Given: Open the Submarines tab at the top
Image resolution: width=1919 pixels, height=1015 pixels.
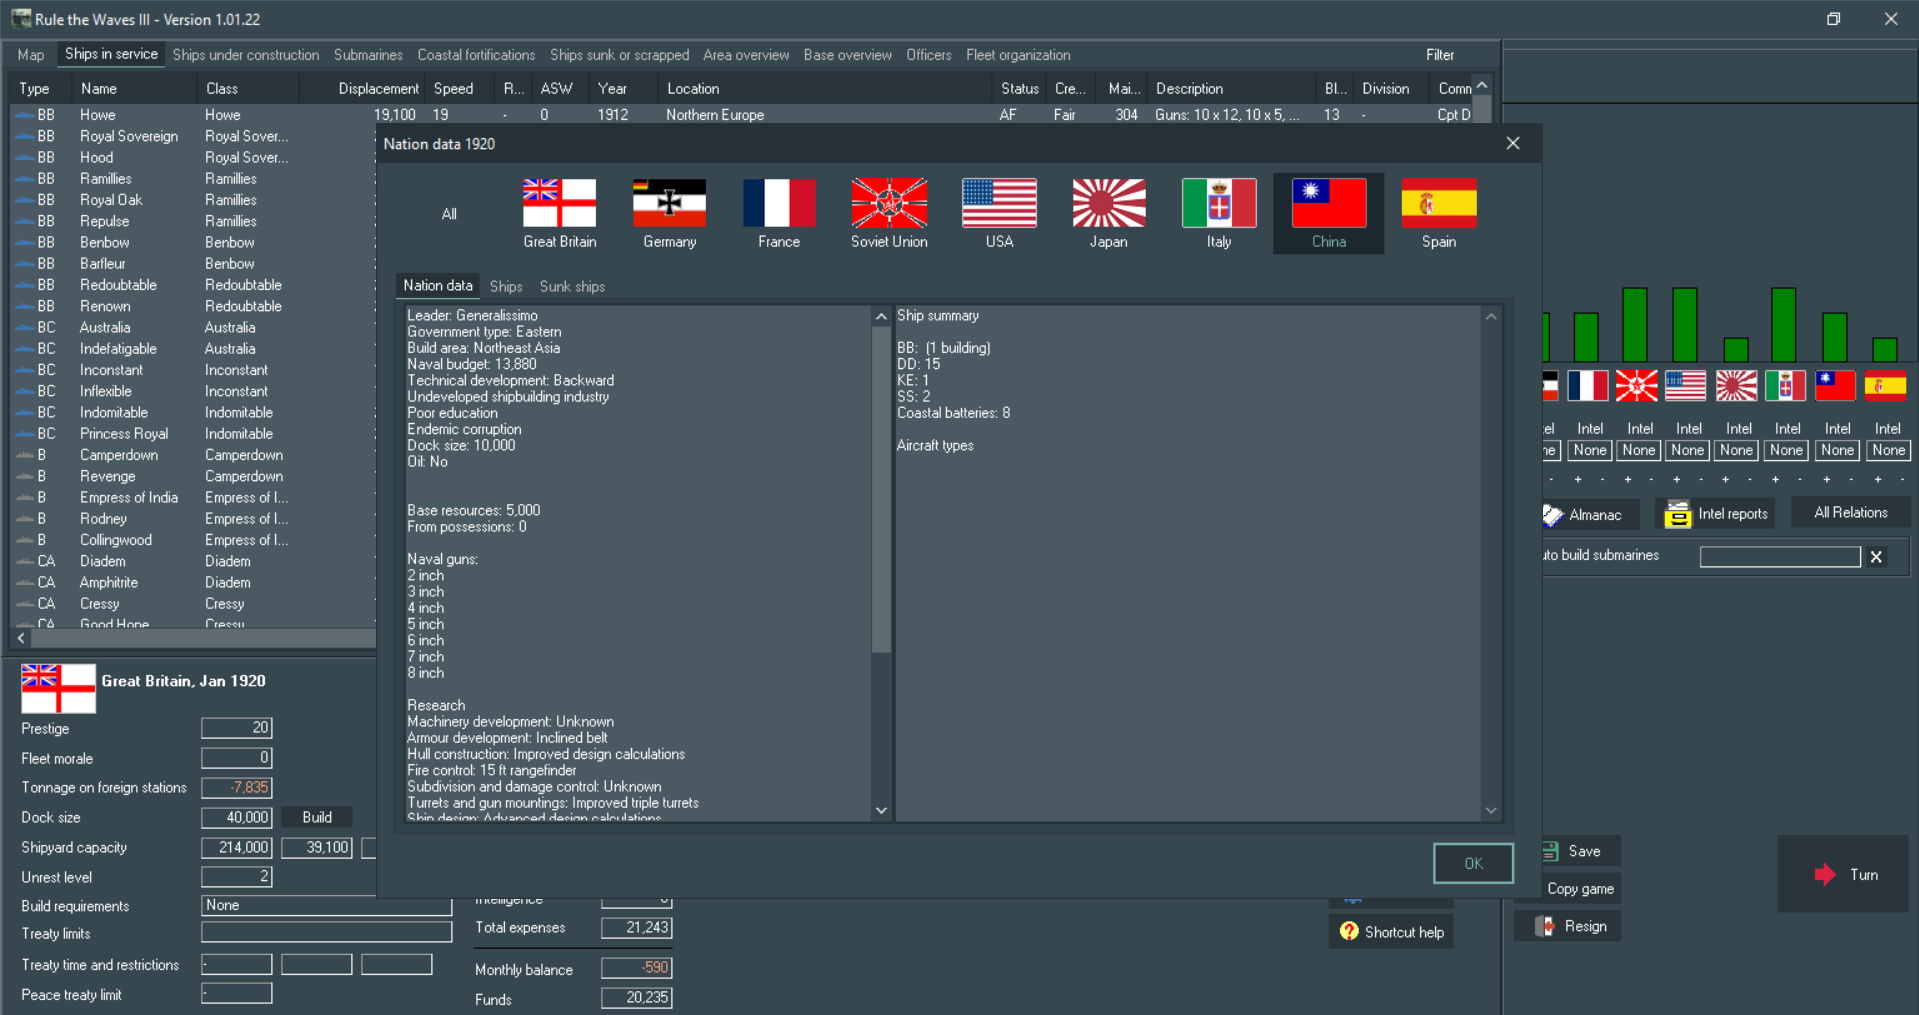Looking at the screenshot, I should [x=367, y=55].
